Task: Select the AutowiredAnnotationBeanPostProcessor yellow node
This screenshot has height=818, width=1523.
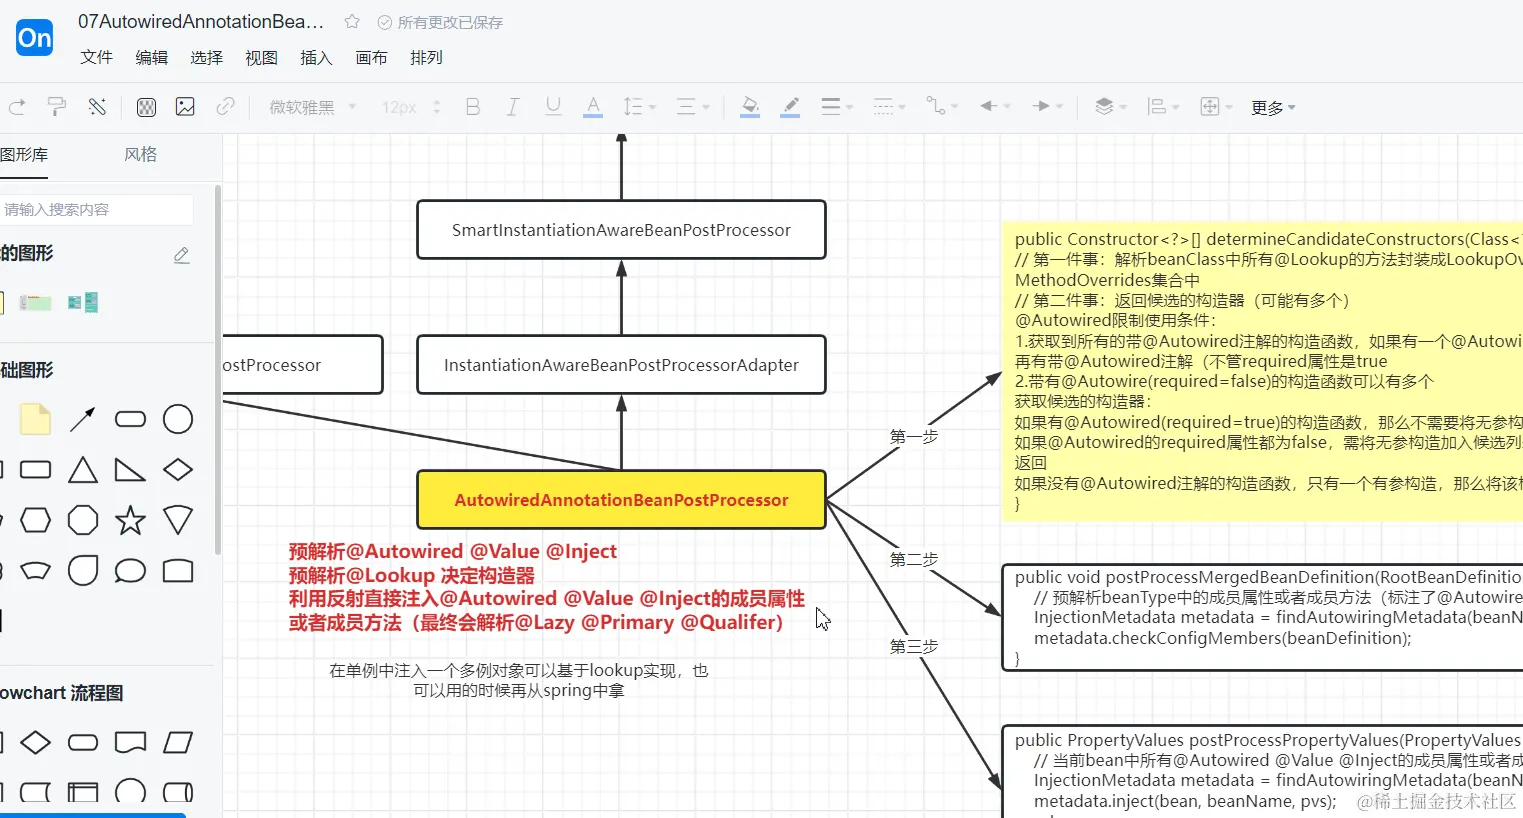Action: tap(621, 500)
